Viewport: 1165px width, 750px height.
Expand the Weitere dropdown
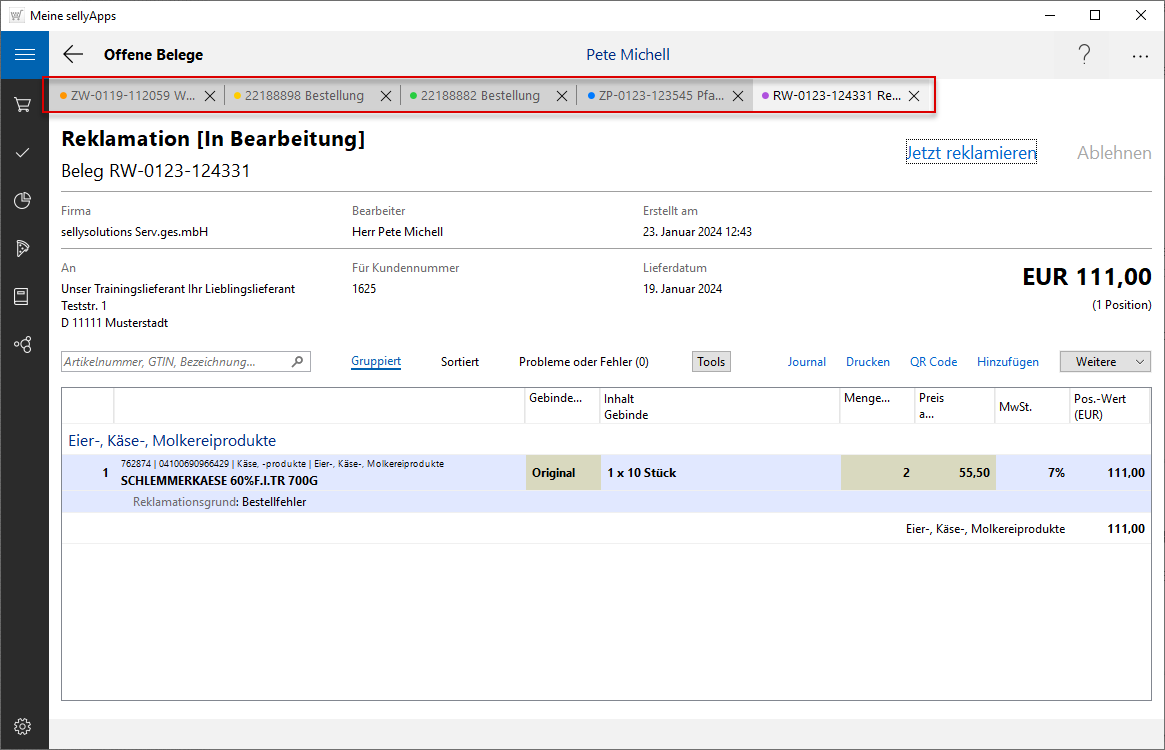coord(1105,362)
